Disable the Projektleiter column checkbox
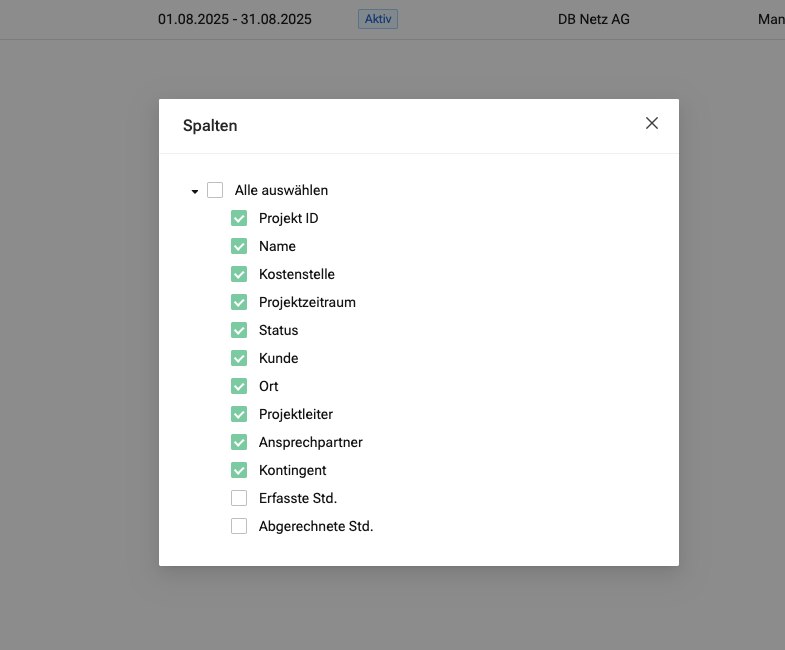The height and width of the screenshot is (650, 785). coord(239,414)
